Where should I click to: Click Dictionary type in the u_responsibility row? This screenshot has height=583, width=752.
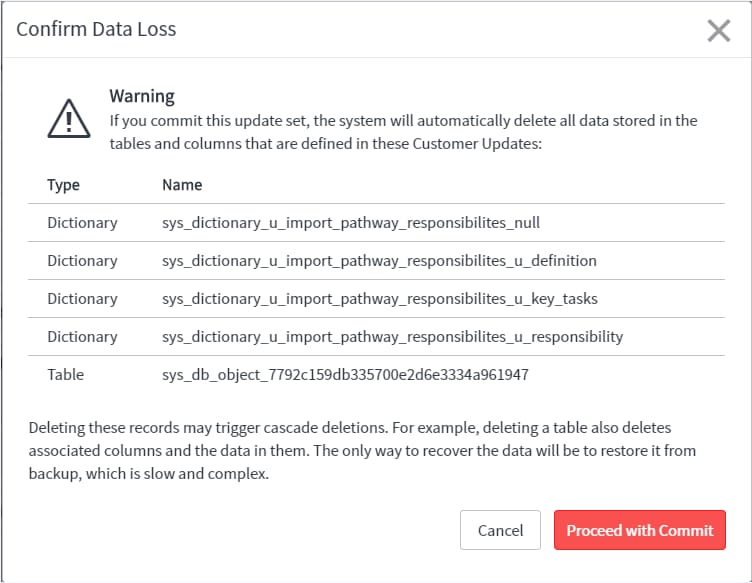pyautogui.click(x=82, y=337)
